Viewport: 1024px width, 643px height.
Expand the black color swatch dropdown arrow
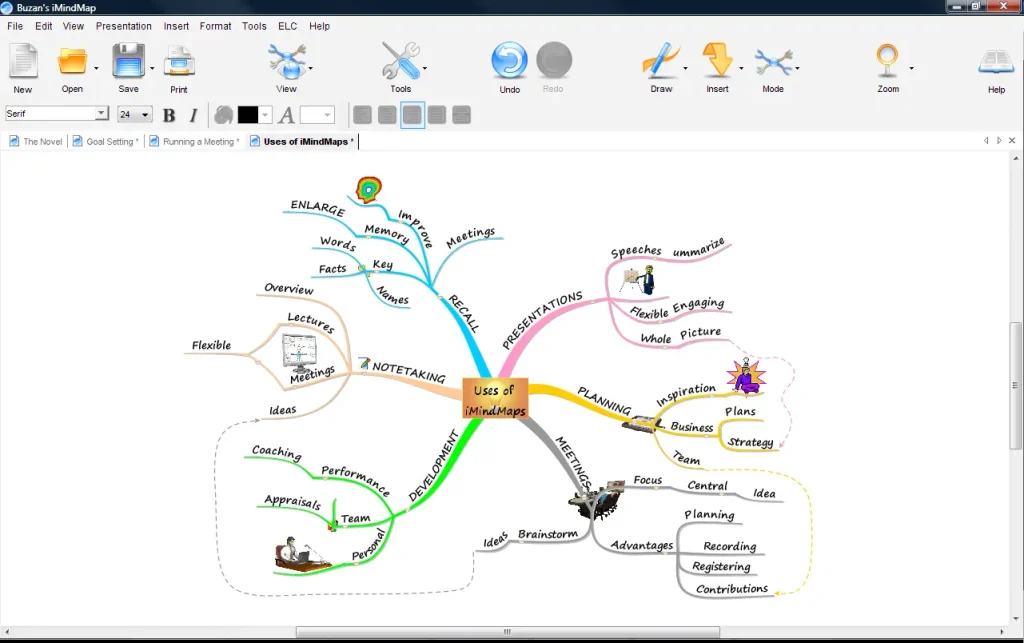point(264,115)
